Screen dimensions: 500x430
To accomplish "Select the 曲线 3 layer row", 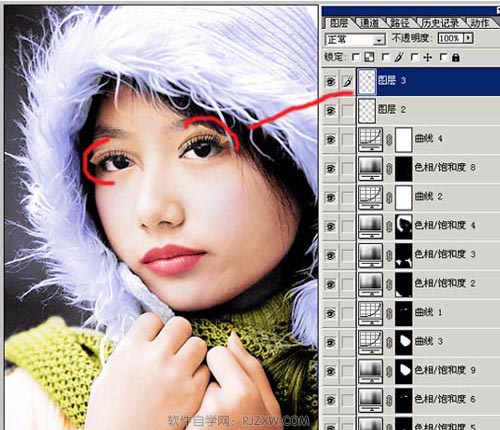I will 411,342.
